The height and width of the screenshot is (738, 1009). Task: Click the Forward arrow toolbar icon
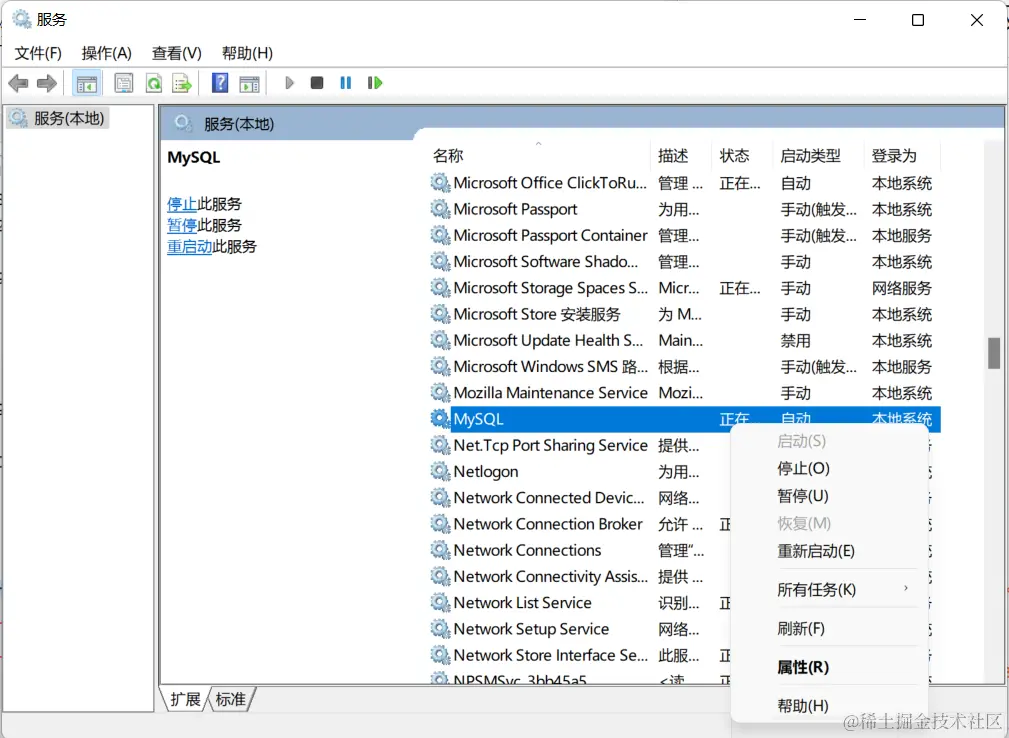coord(47,83)
